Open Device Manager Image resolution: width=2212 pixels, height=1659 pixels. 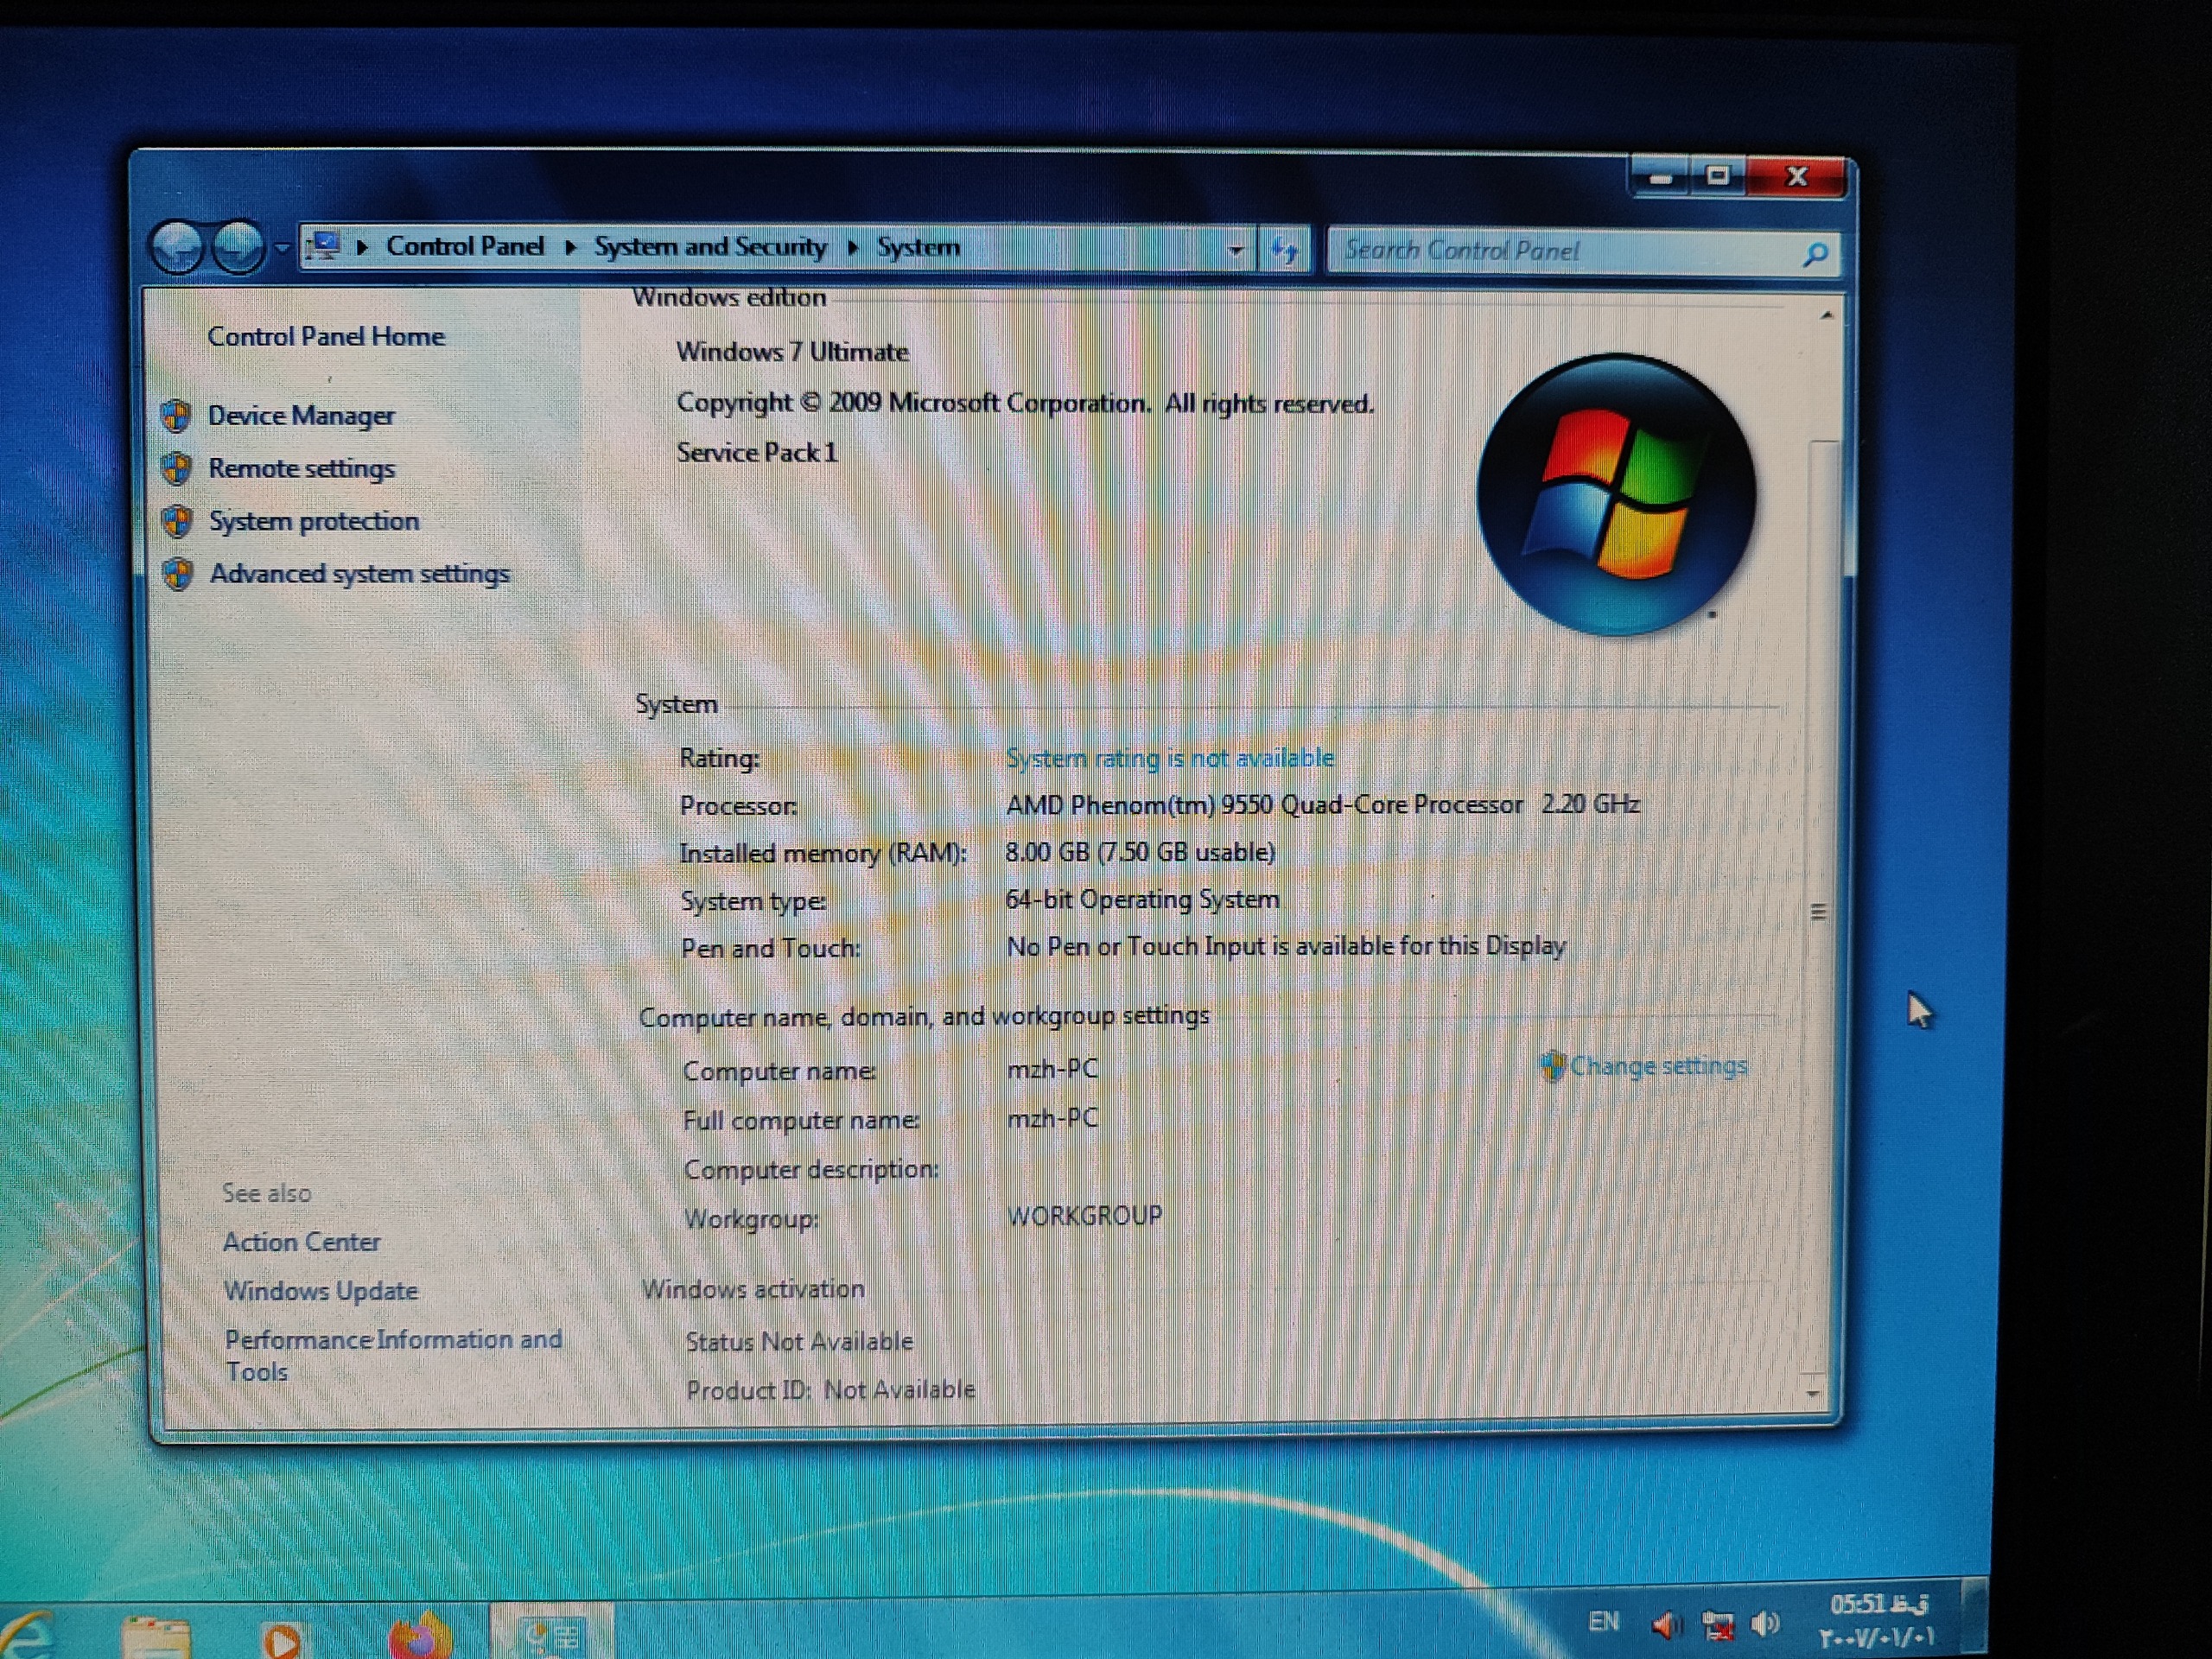pos(301,415)
